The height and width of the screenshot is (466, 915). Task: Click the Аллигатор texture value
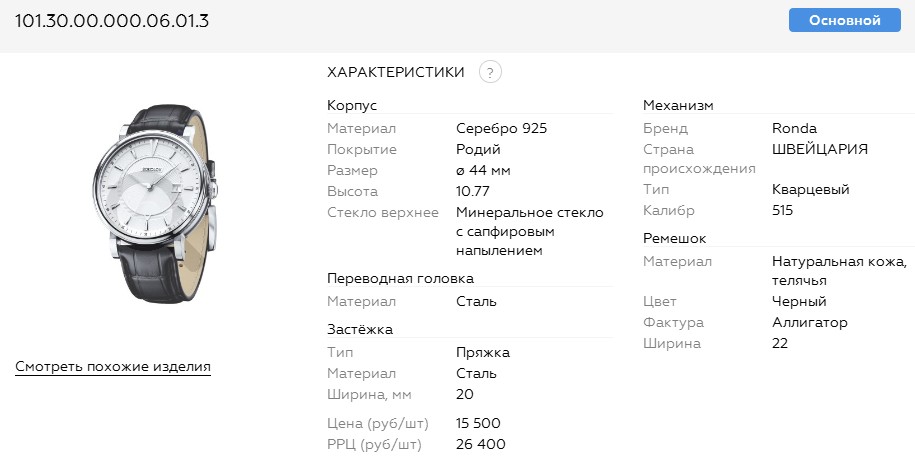click(x=809, y=322)
